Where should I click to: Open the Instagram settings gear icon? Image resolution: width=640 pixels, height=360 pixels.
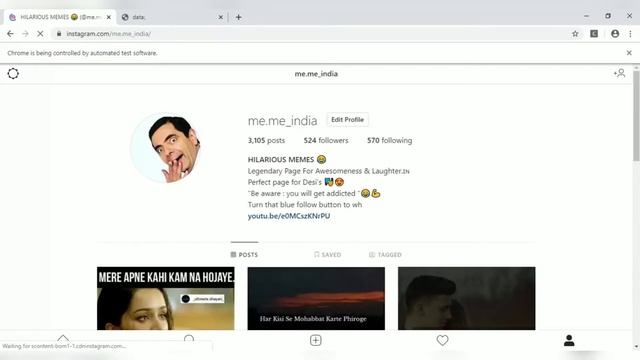coord(13,73)
